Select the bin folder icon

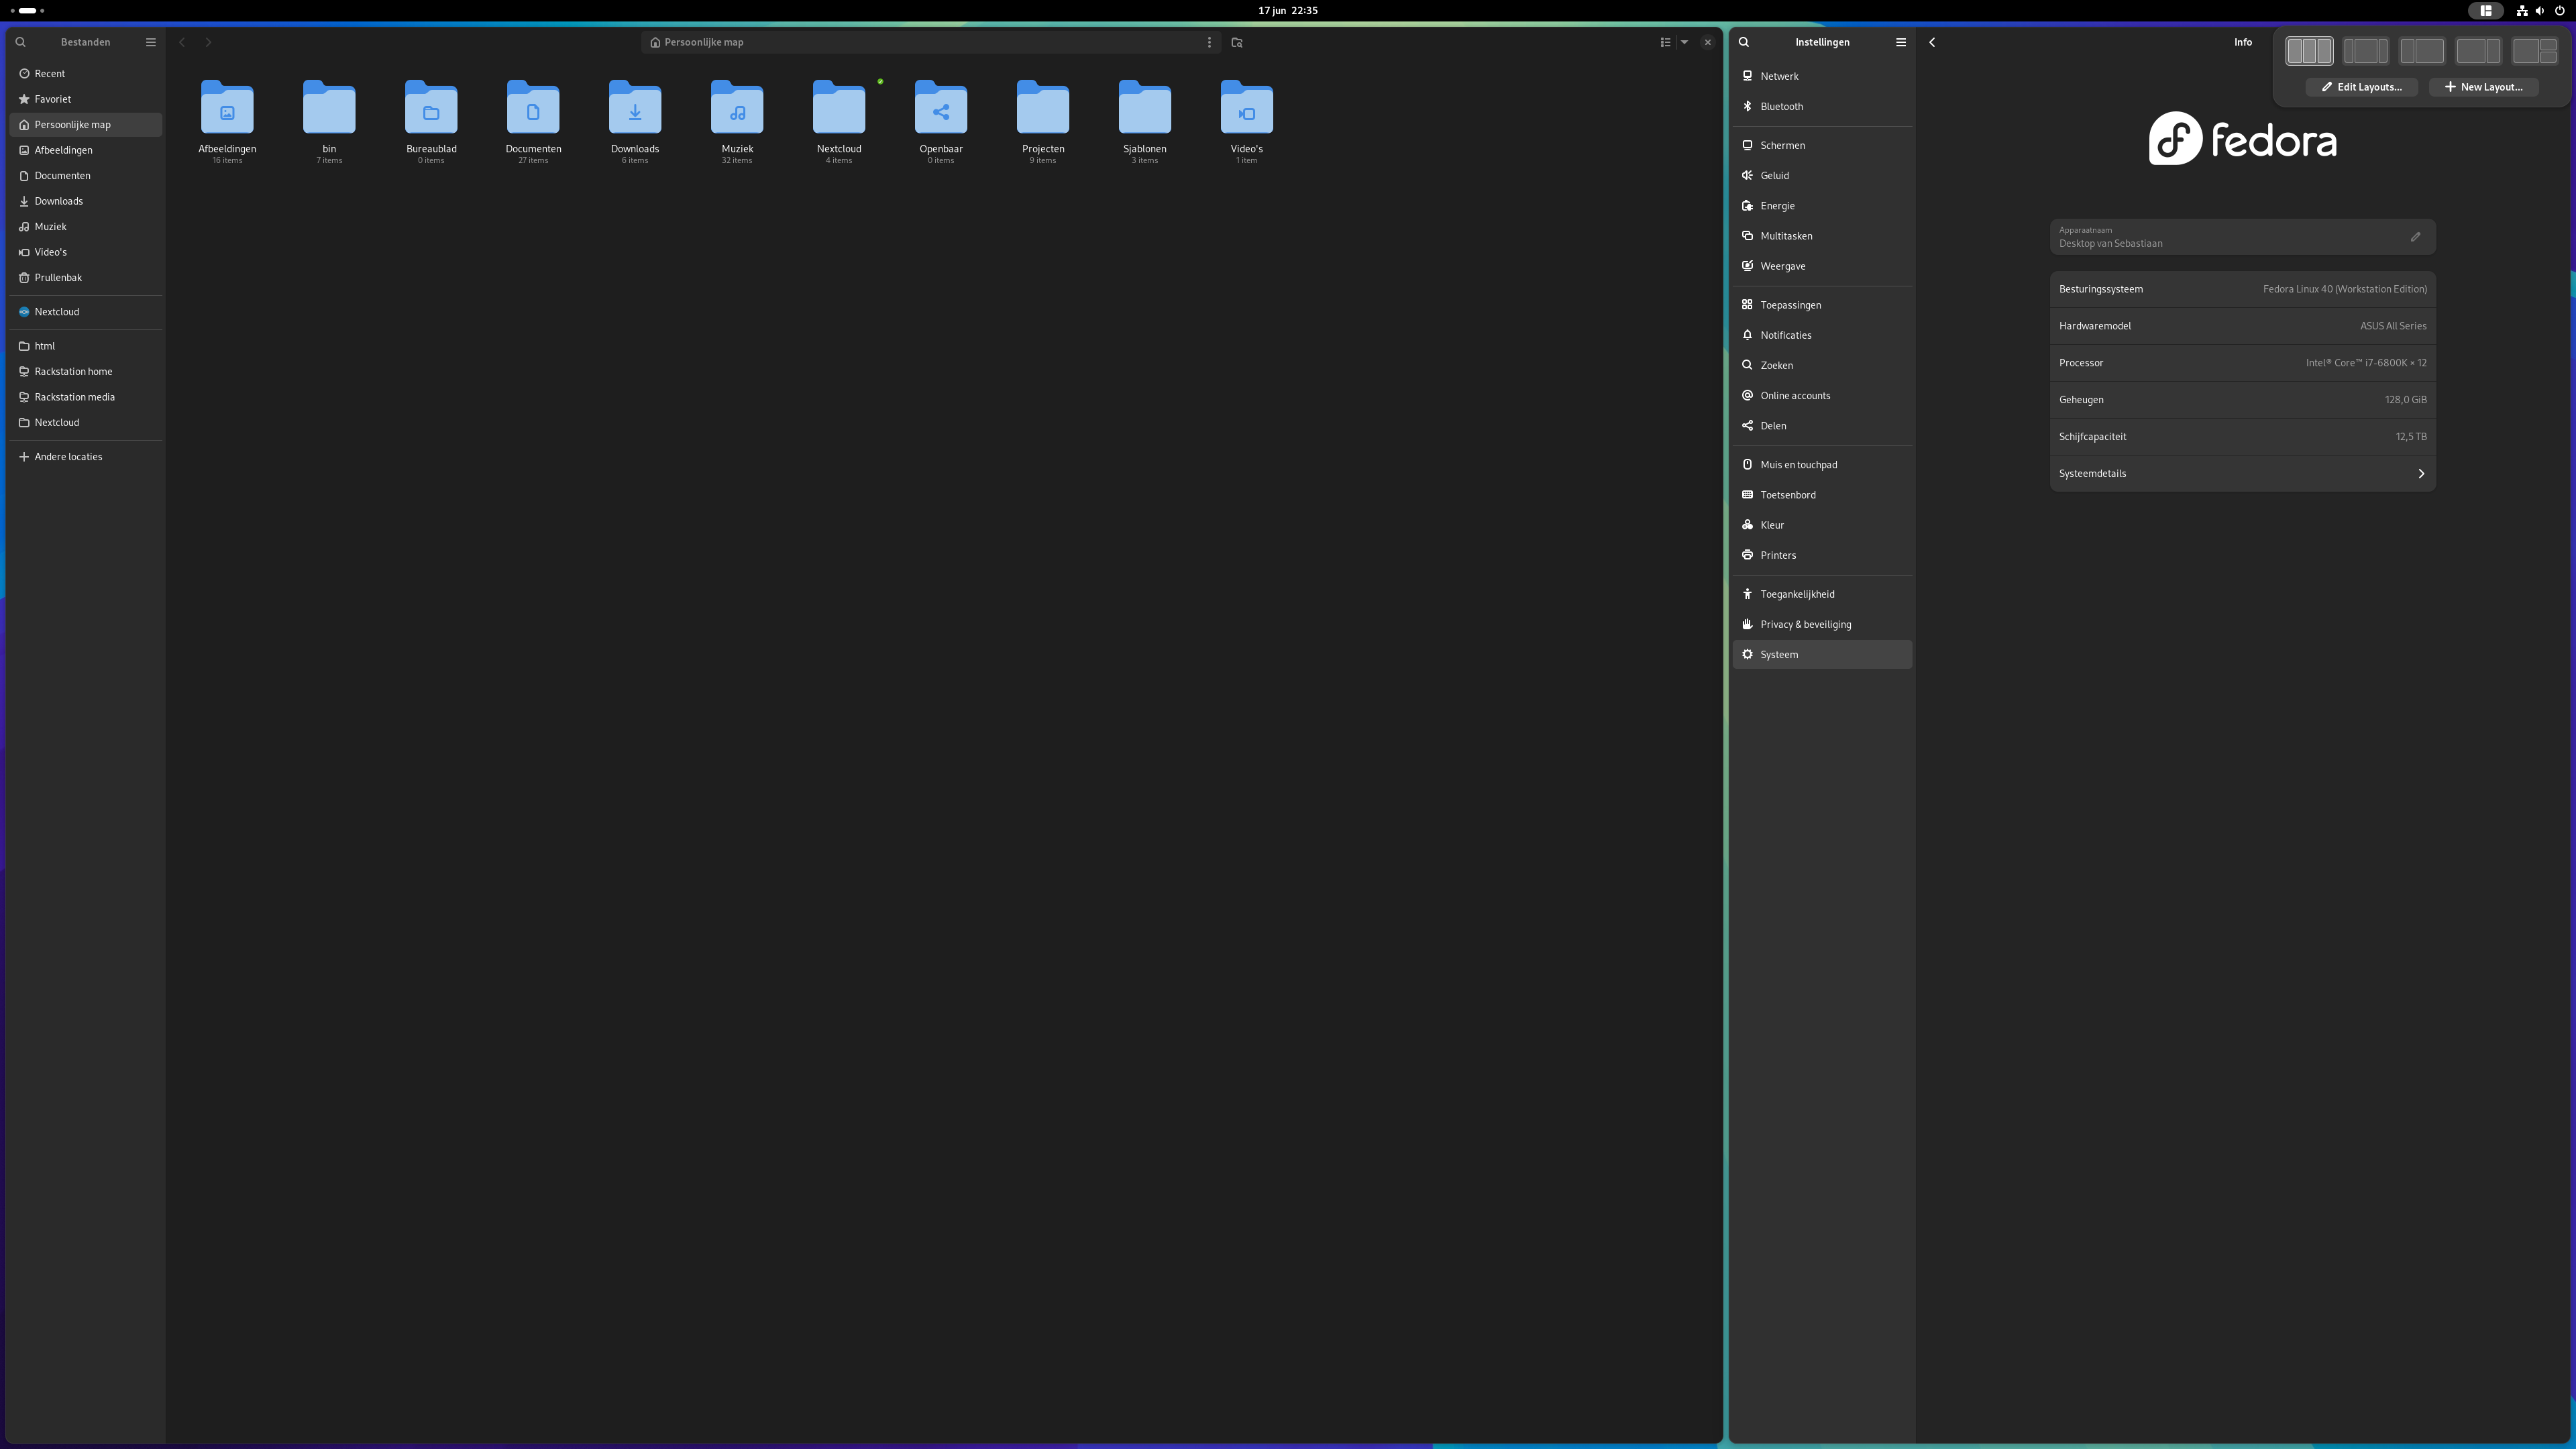(x=329, y=107)
